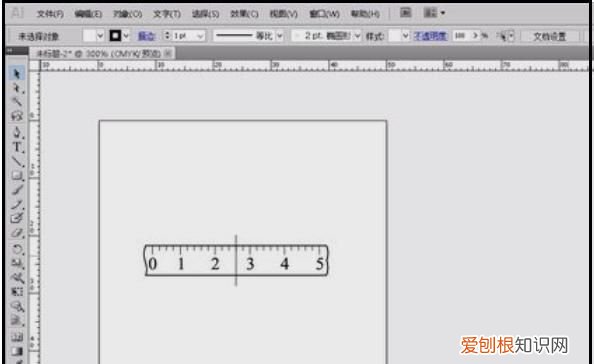Open Adobe Bridge from the menu bar icon

[405, 13]
